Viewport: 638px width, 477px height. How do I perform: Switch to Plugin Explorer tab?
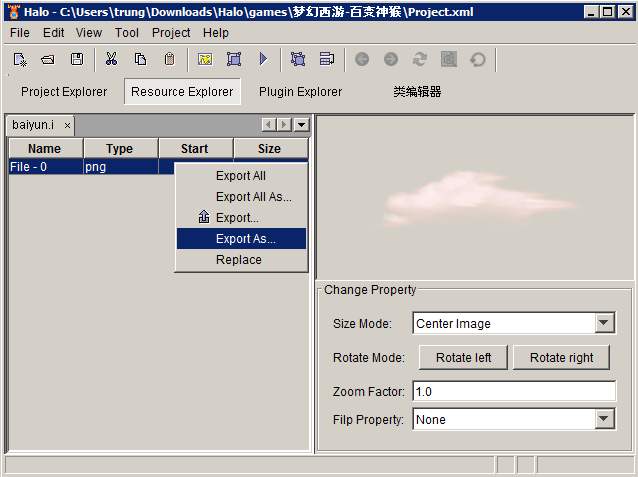(300, 92)
